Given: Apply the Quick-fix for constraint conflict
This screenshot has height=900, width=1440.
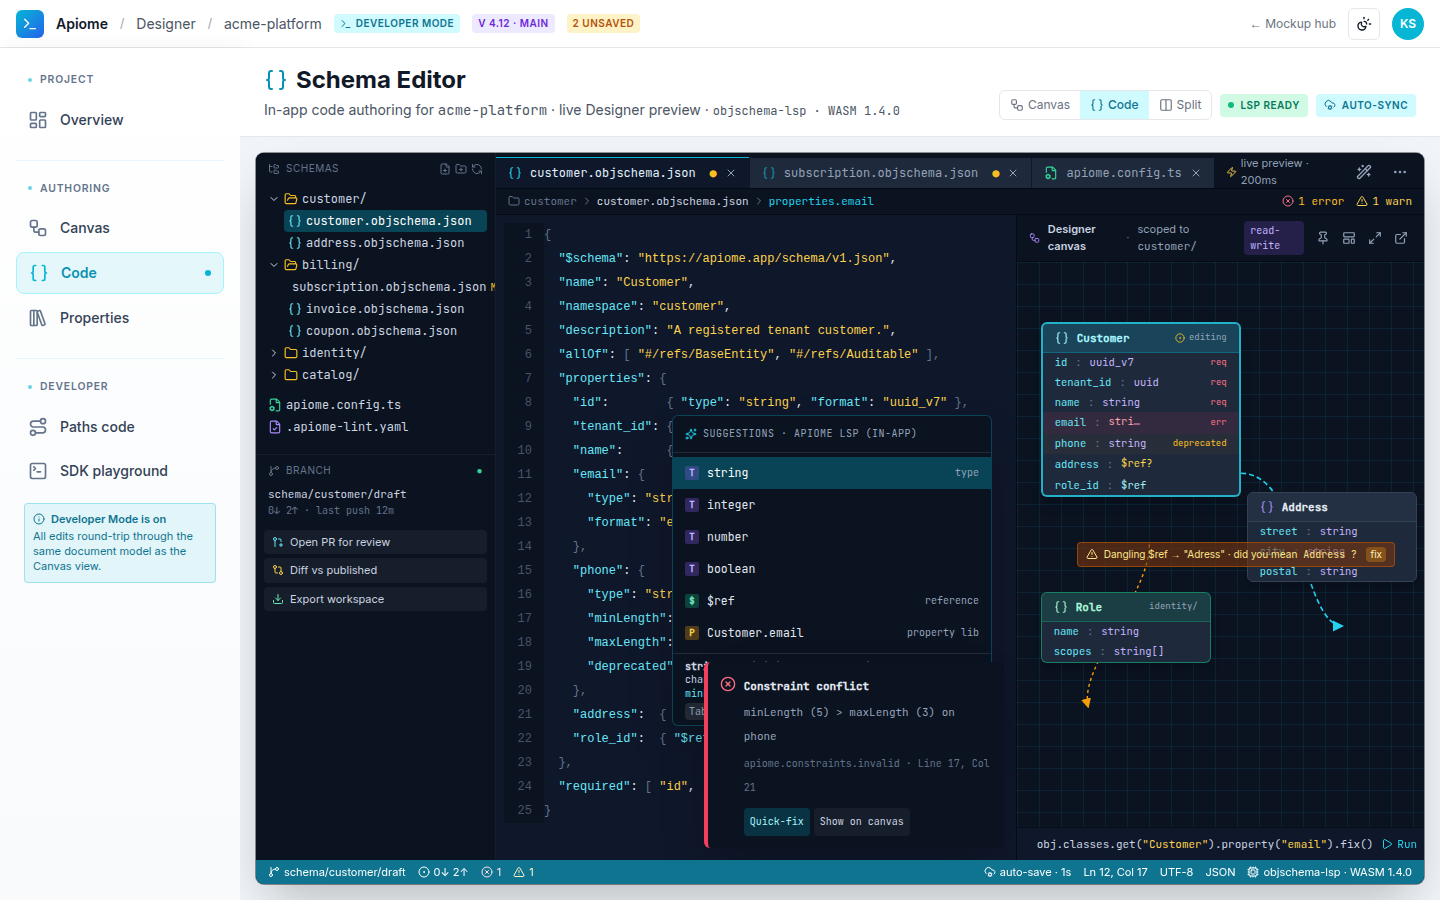Looking at the screenshot, I should (777, 822).
